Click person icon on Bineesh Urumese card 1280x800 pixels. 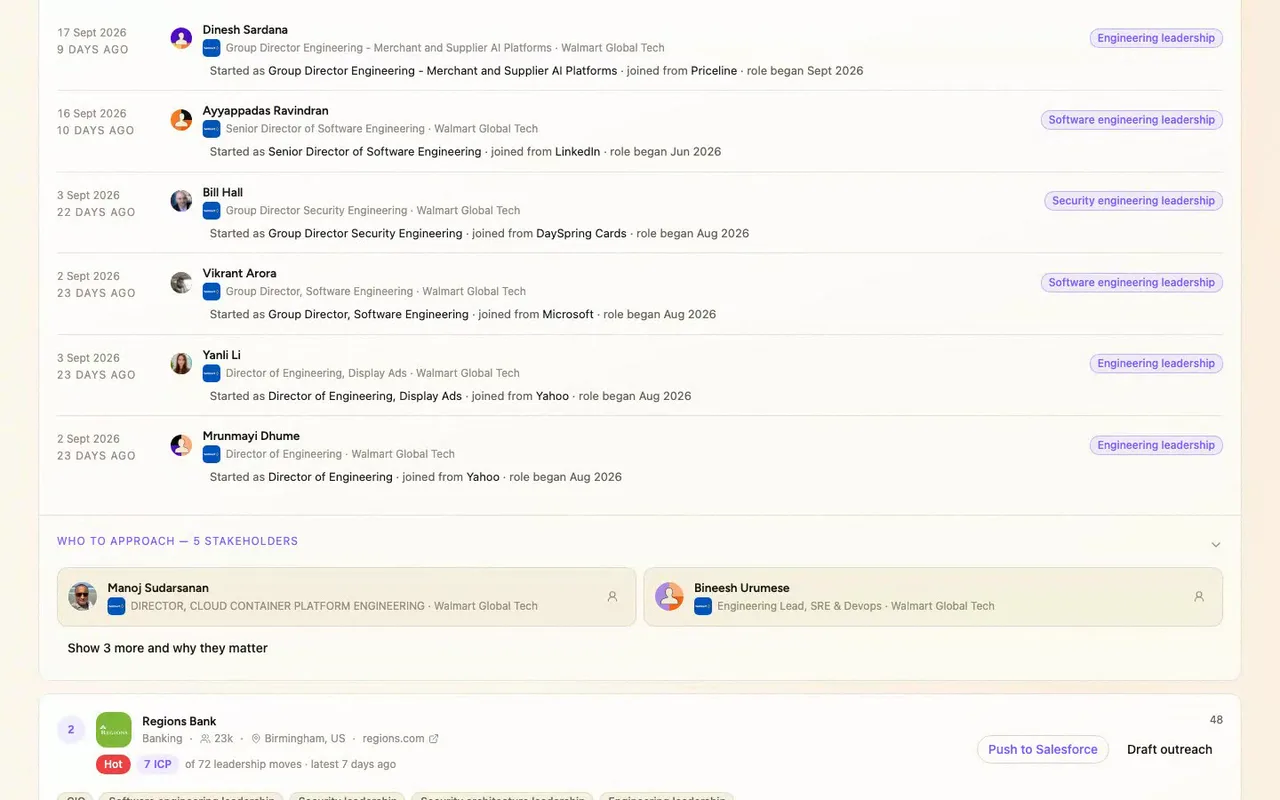1199,596
